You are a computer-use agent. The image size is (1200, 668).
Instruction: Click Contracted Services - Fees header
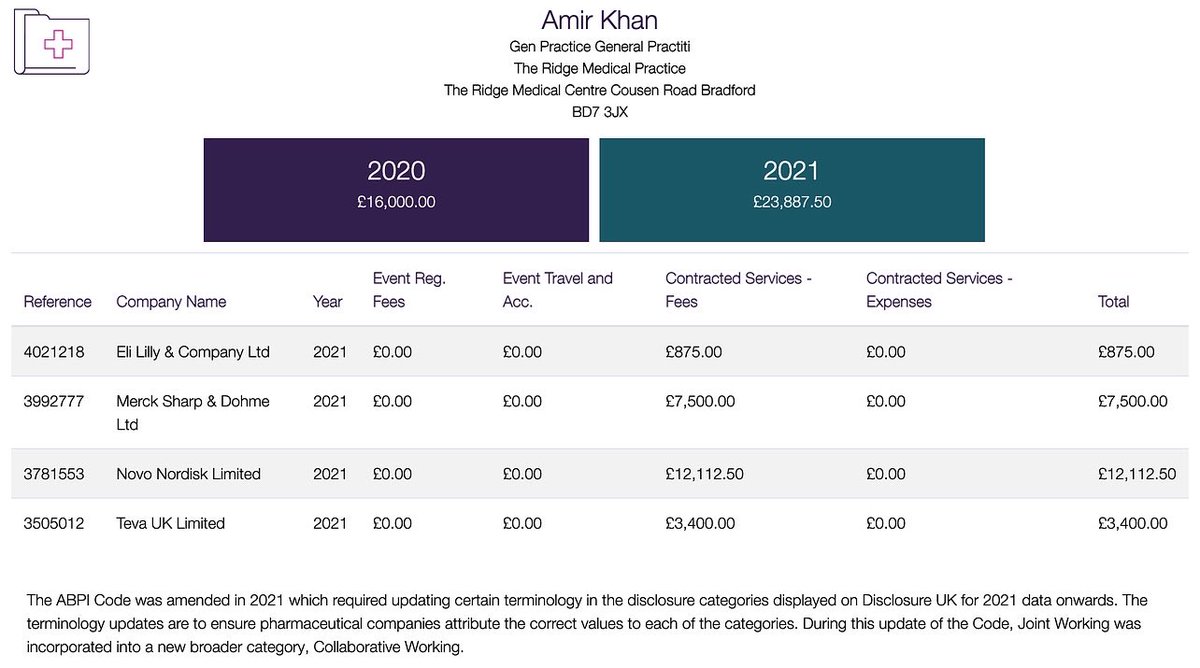pyautogui.click(x=738, y=290)
